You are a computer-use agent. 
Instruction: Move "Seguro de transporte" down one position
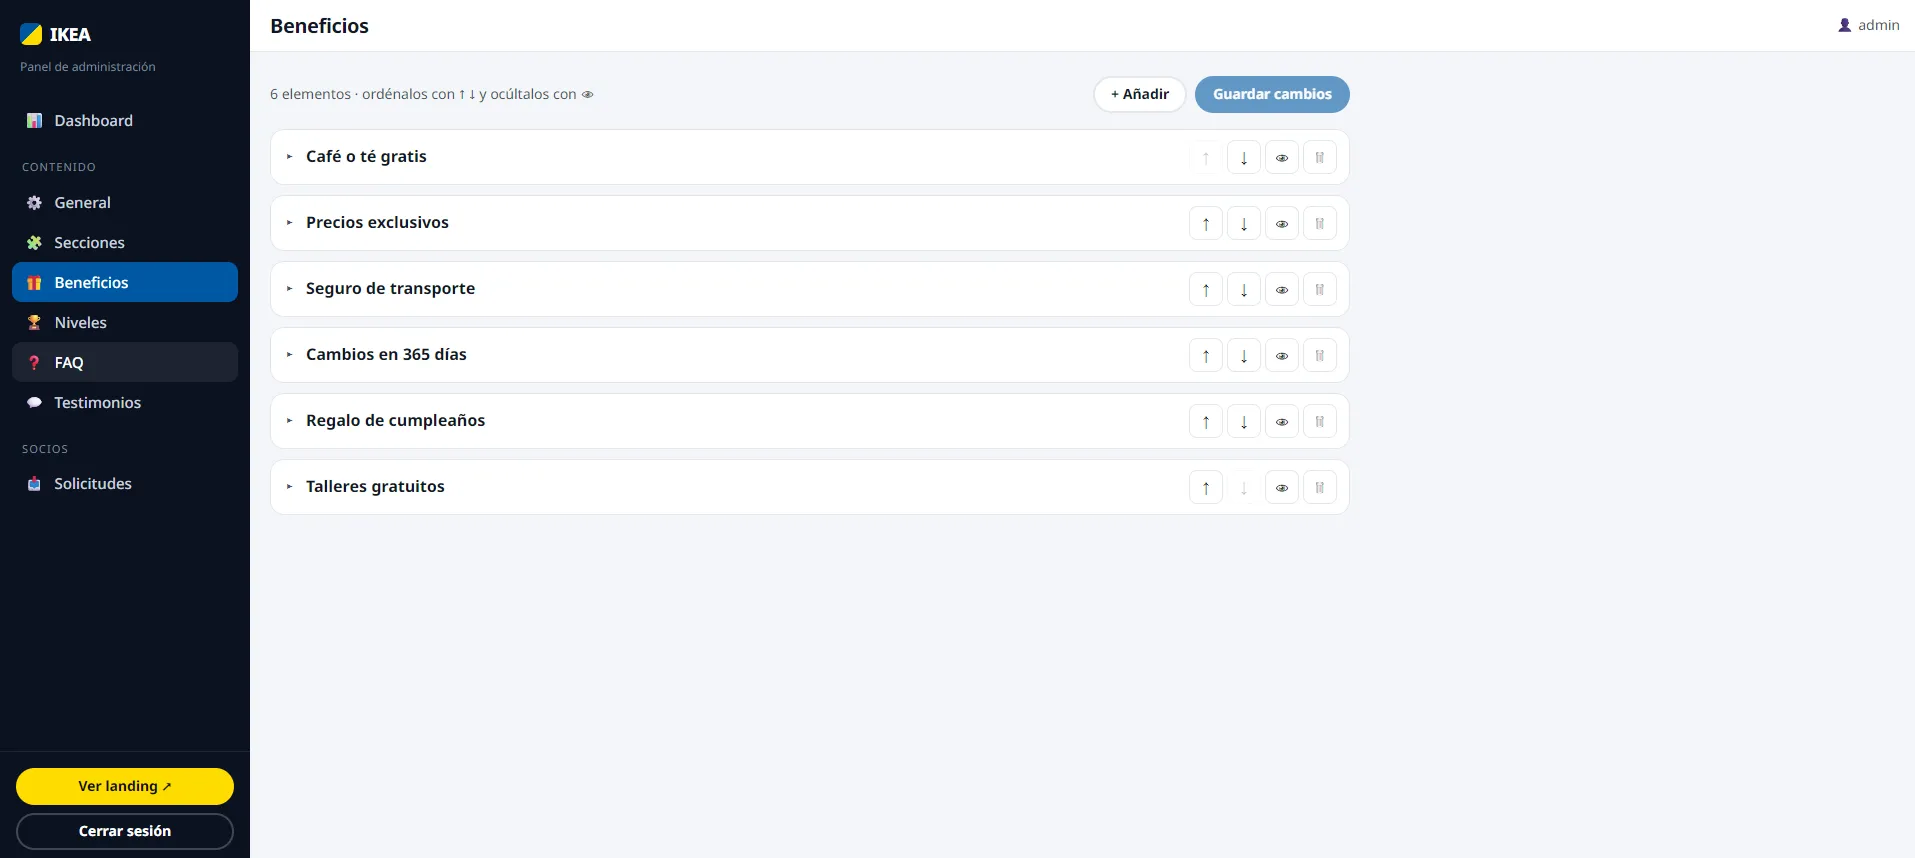(x=1244, y=289)
